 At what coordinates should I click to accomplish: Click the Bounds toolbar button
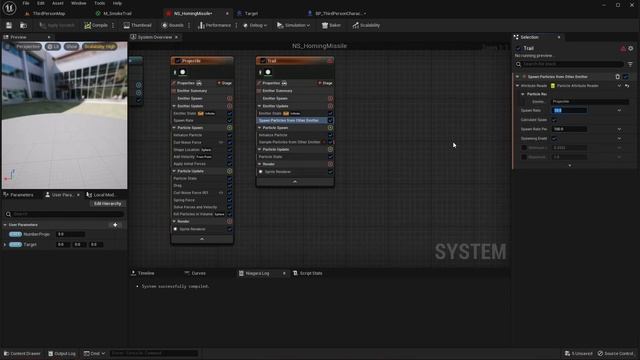point(173,25)
